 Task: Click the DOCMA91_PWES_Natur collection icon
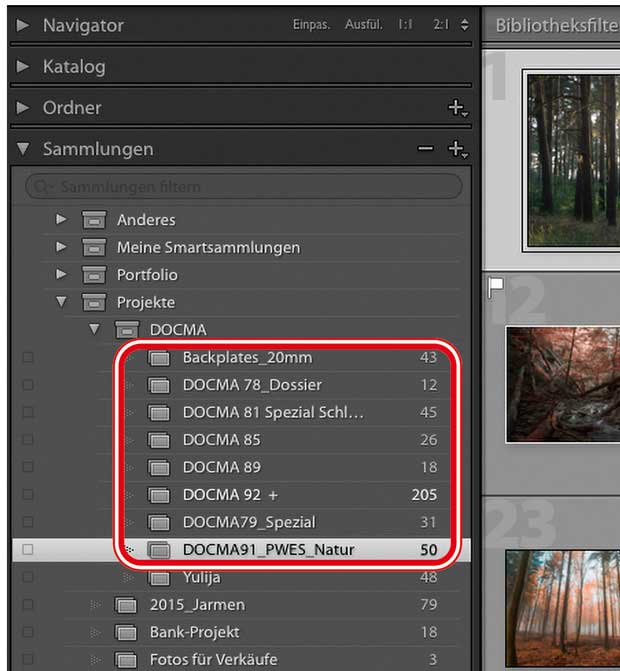pyautogui.click(x=159, y=550)
